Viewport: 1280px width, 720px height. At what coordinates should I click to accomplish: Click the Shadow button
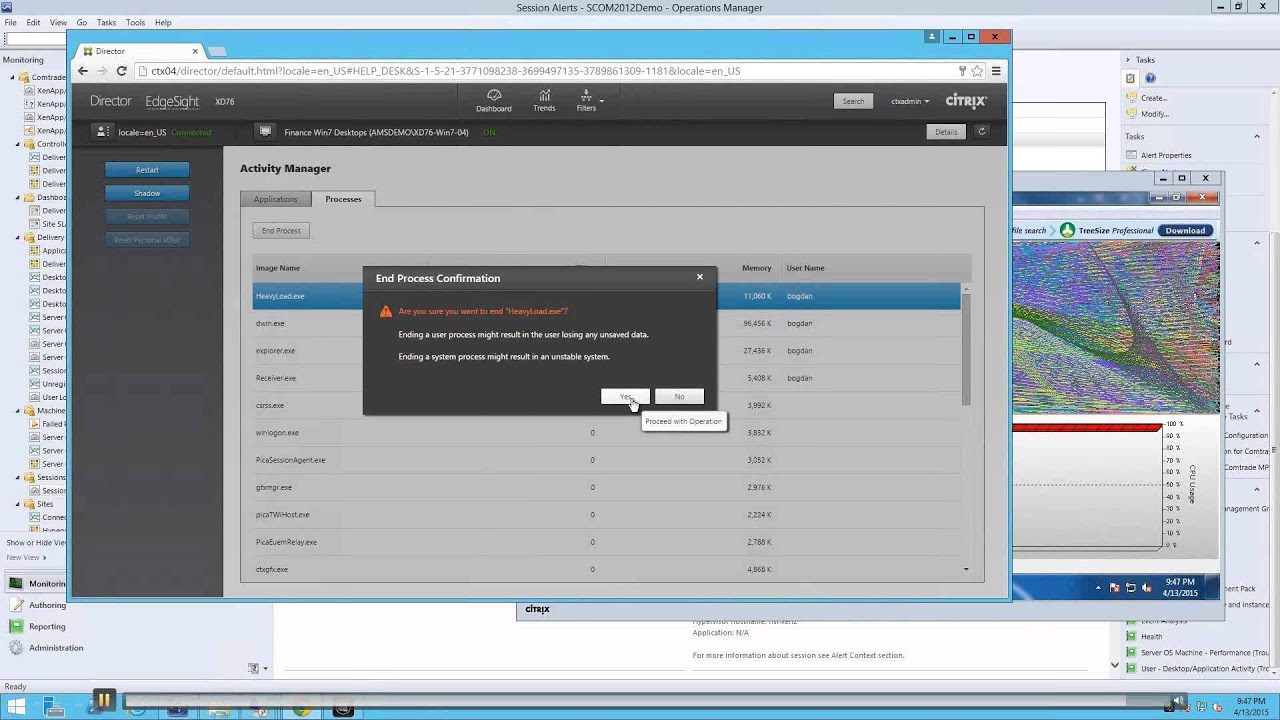(147, 193)
